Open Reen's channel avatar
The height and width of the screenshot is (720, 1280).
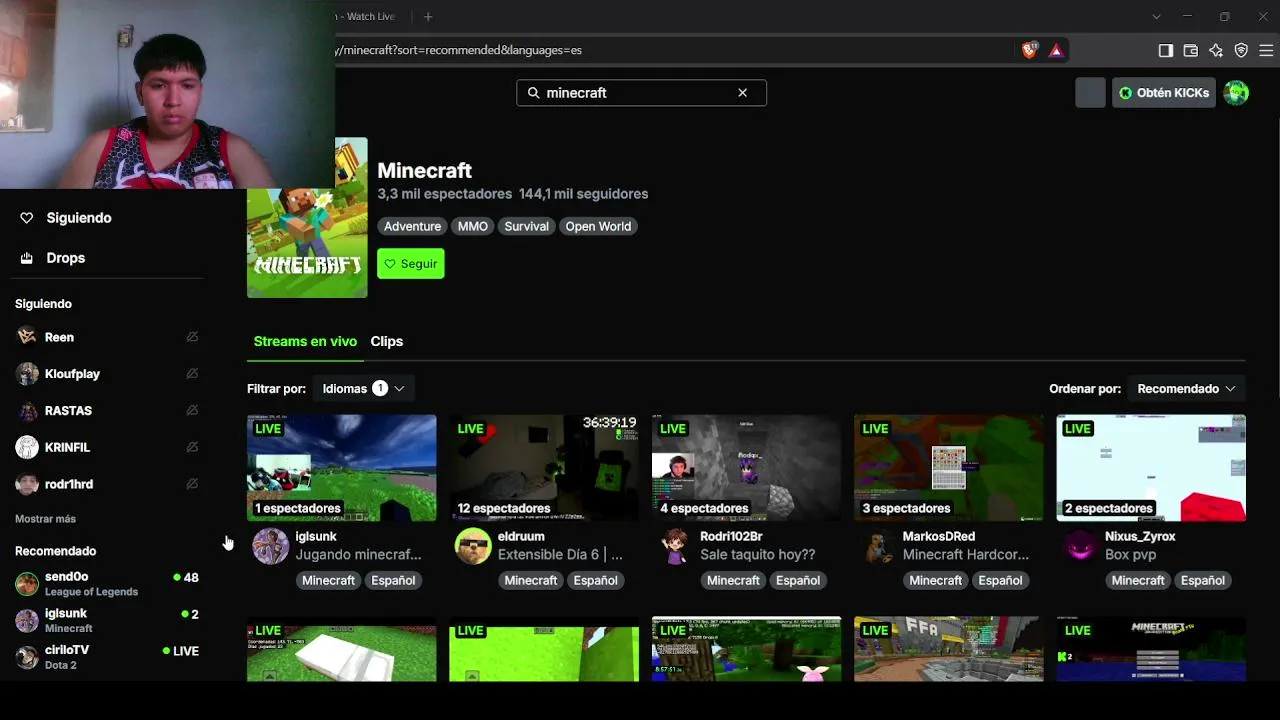pyautogui.click(x=27, y=337)
